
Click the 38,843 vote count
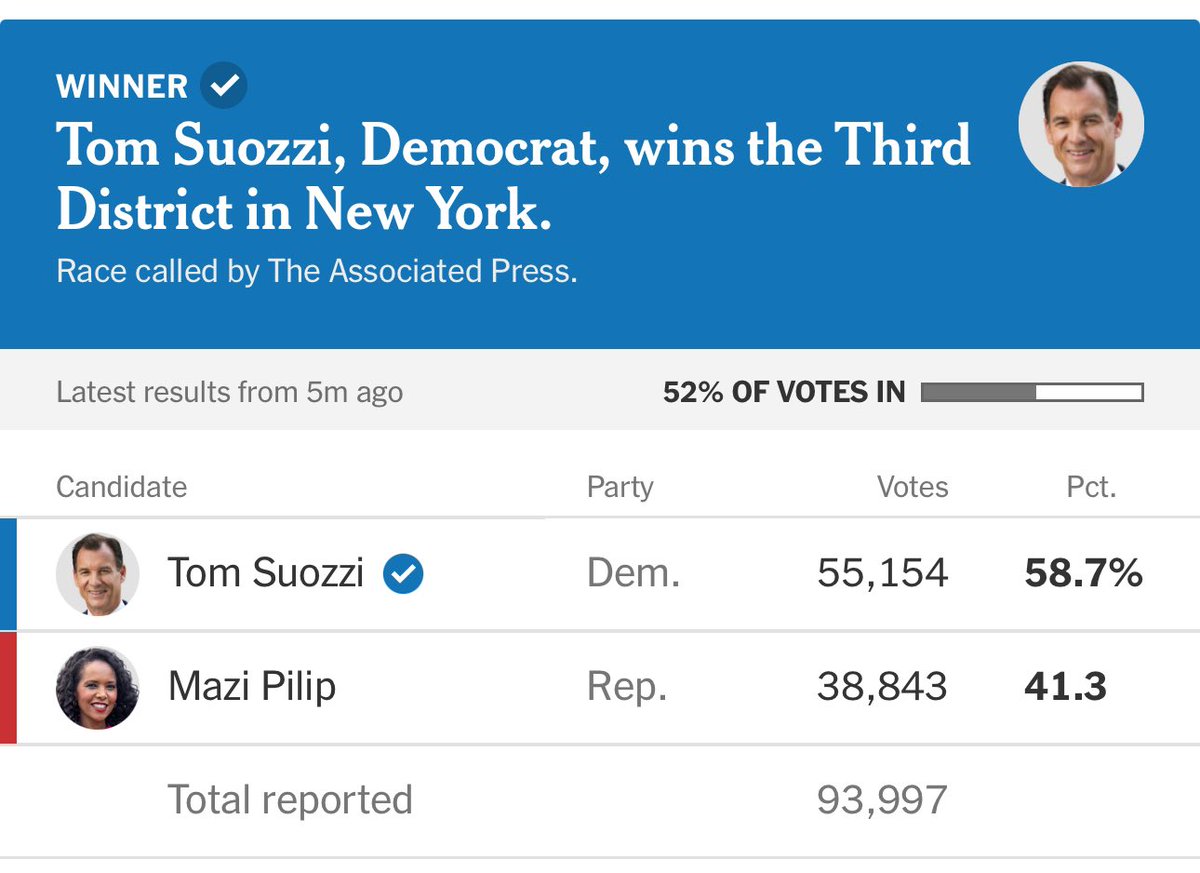(882, 686)
